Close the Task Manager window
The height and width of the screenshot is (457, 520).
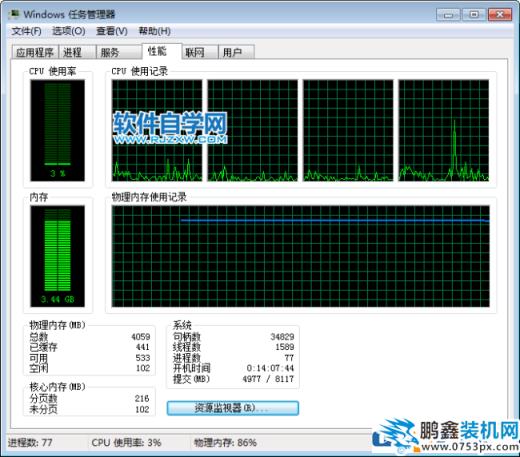[x=500, y=15]
